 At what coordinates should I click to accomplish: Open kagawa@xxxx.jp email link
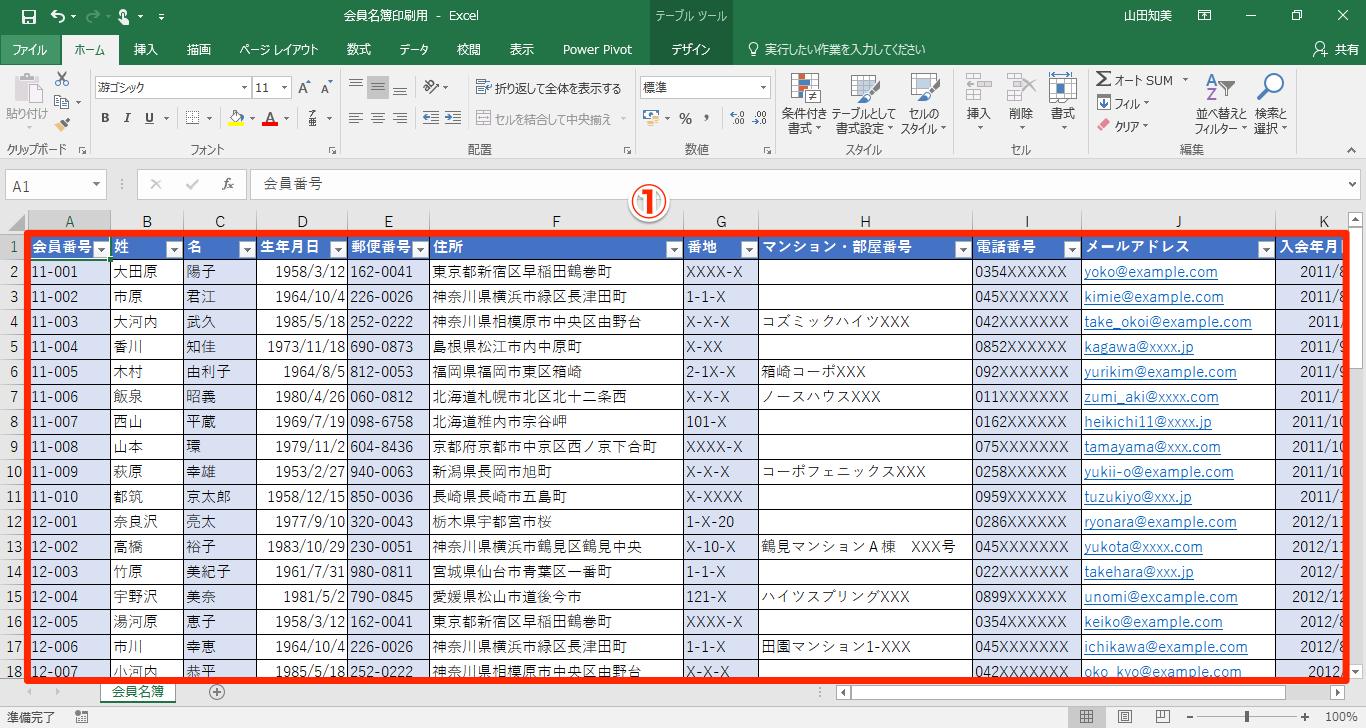(x=1139, y=347)
